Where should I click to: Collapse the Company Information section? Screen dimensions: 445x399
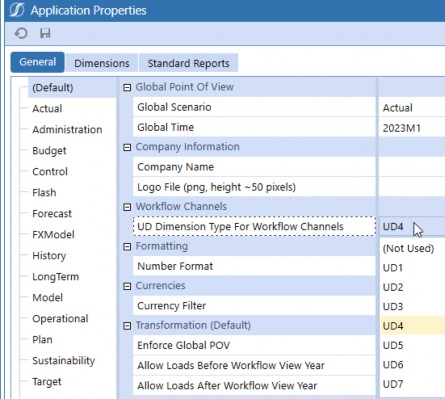coord(127,147)
